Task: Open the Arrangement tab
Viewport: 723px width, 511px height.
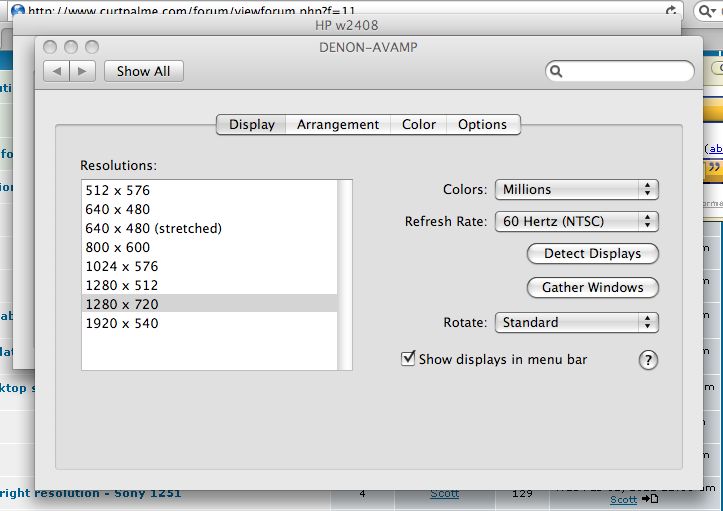Action: tap(338, 125)
